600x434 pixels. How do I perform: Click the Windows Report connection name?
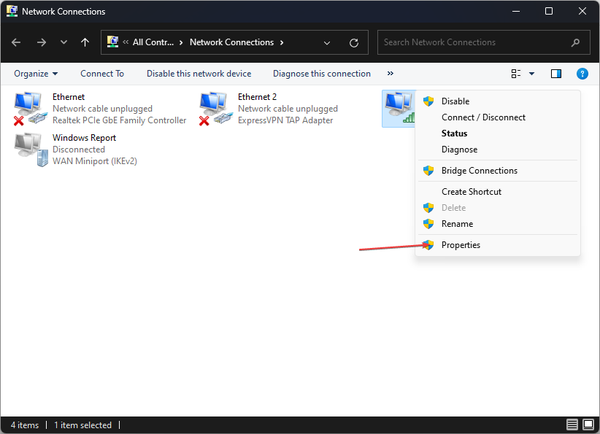click(84, 138)
